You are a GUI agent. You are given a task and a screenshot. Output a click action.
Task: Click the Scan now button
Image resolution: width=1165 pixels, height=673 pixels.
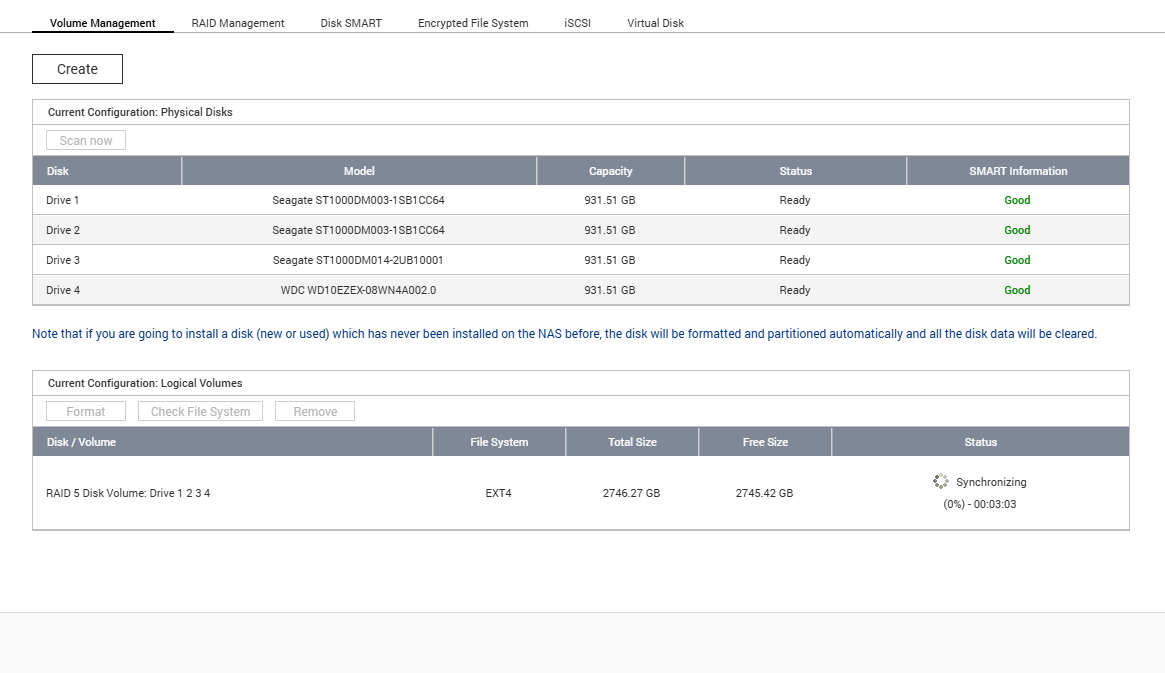(x=86, y=140)
